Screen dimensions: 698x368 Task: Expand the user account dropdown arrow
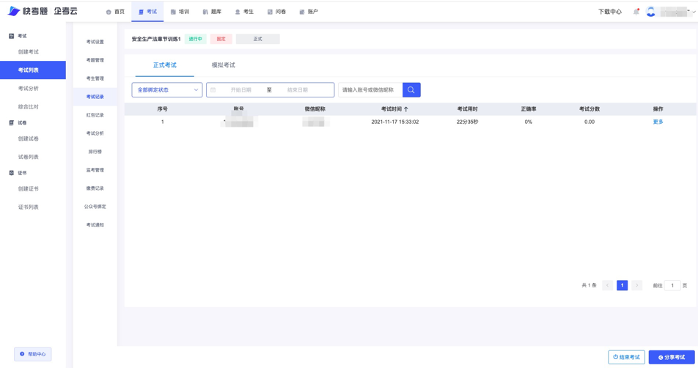(x=694, y=12)
